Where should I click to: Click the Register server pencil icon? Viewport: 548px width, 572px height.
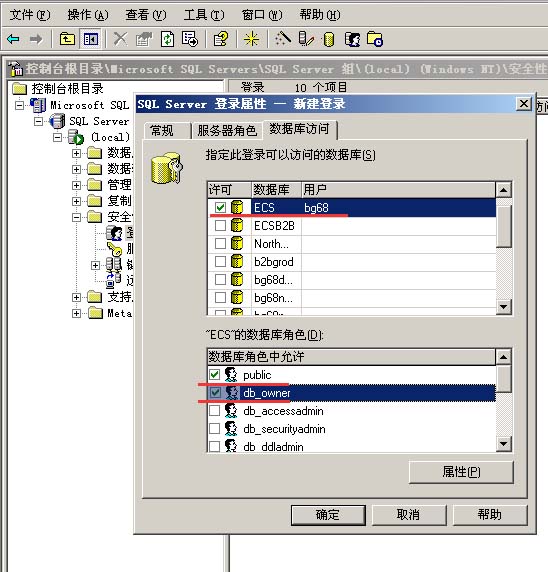(306, 39)
